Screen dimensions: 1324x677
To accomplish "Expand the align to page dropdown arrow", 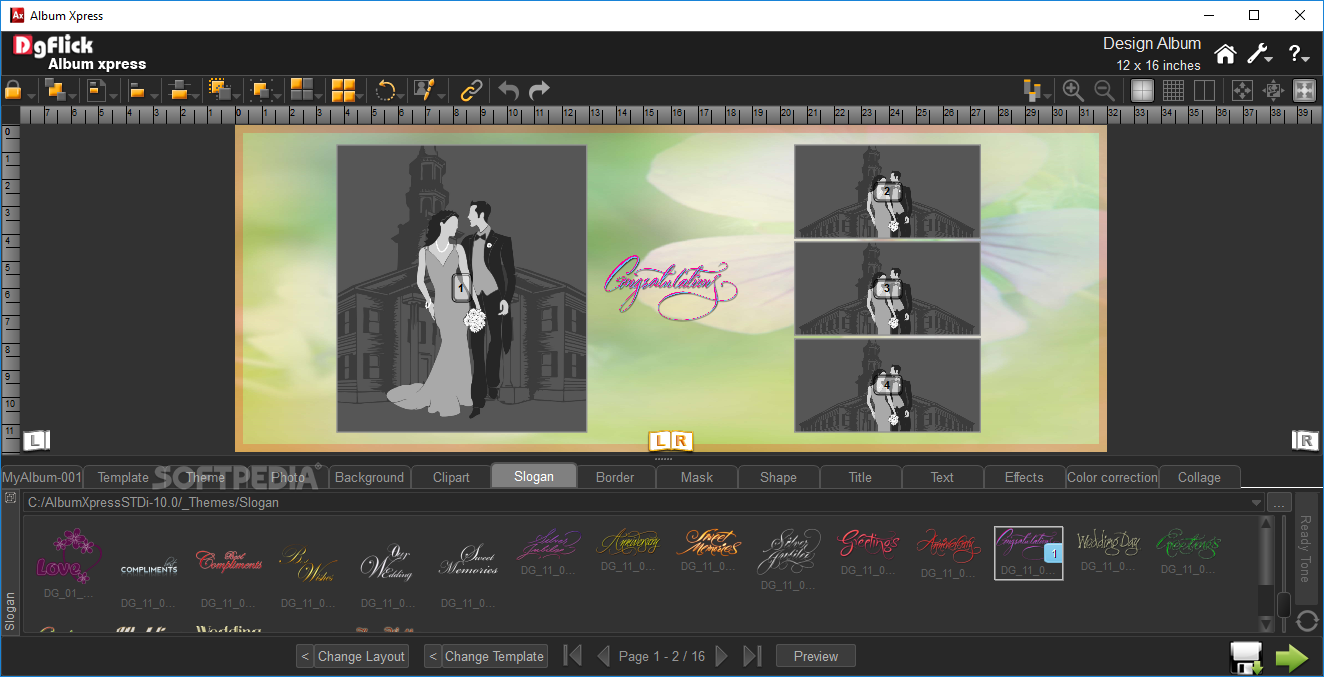I will [x=113, y=96].
